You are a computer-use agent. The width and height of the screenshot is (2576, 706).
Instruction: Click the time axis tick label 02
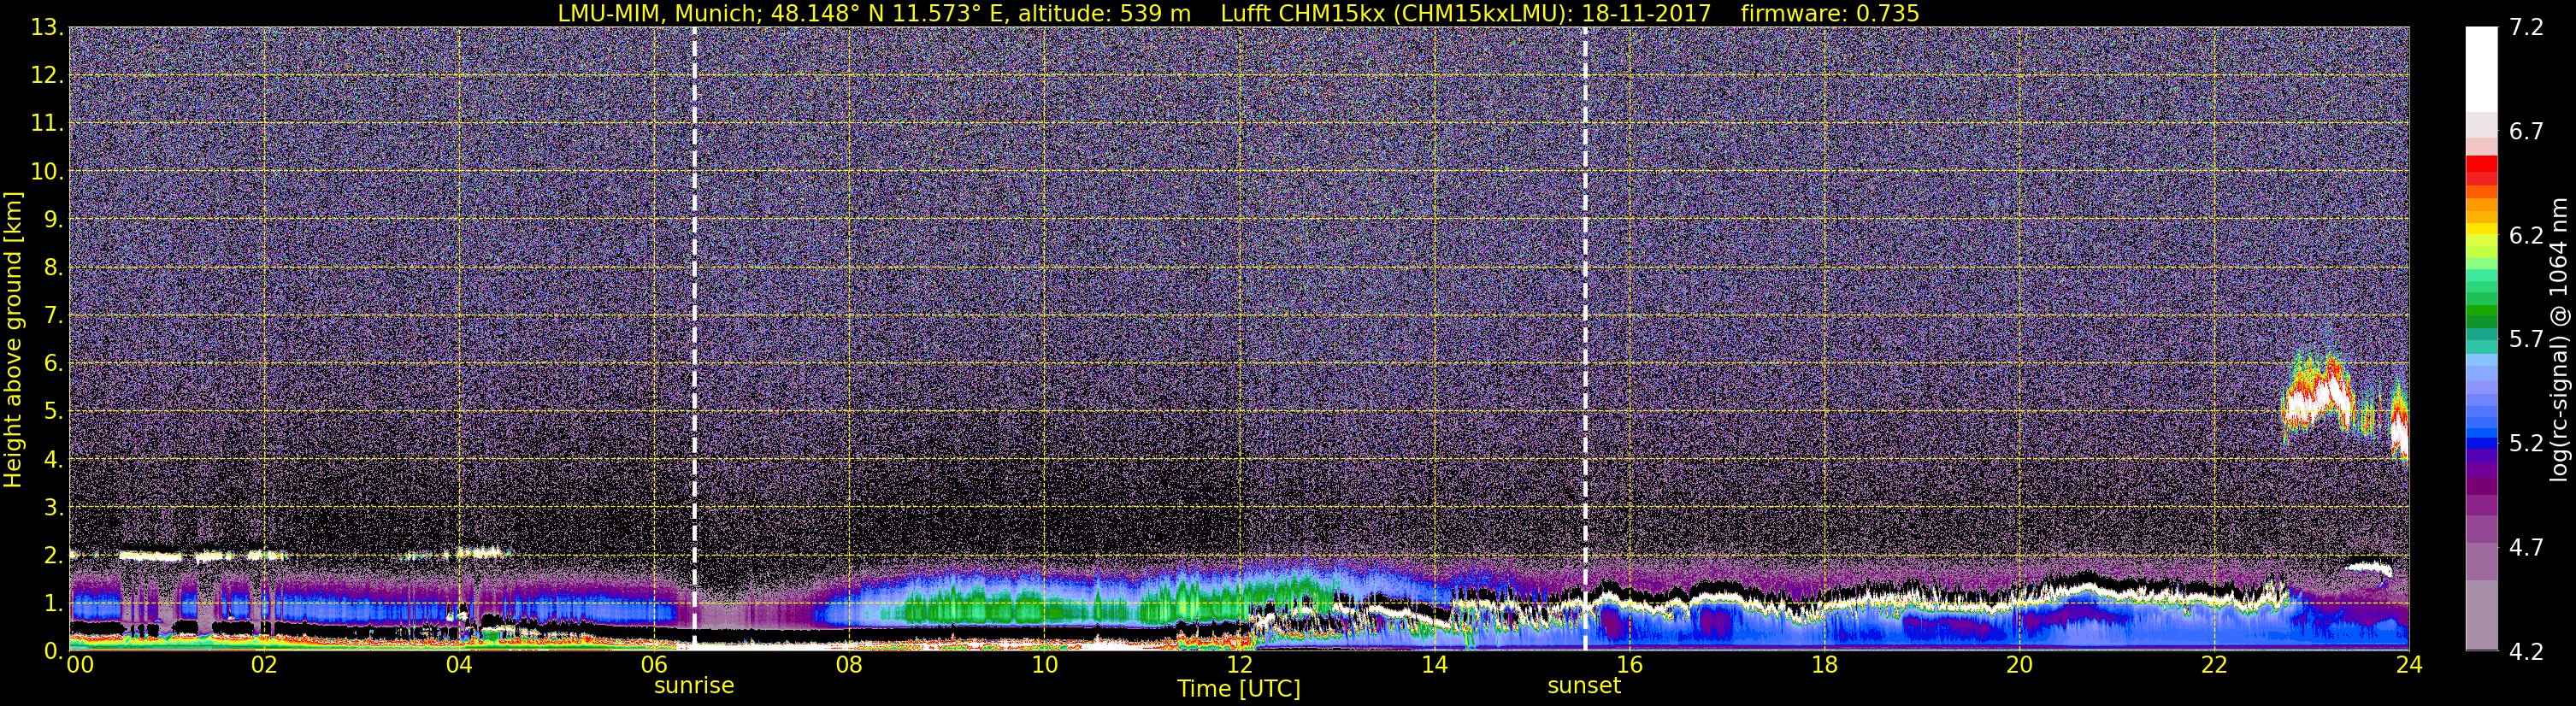point(263,665)
